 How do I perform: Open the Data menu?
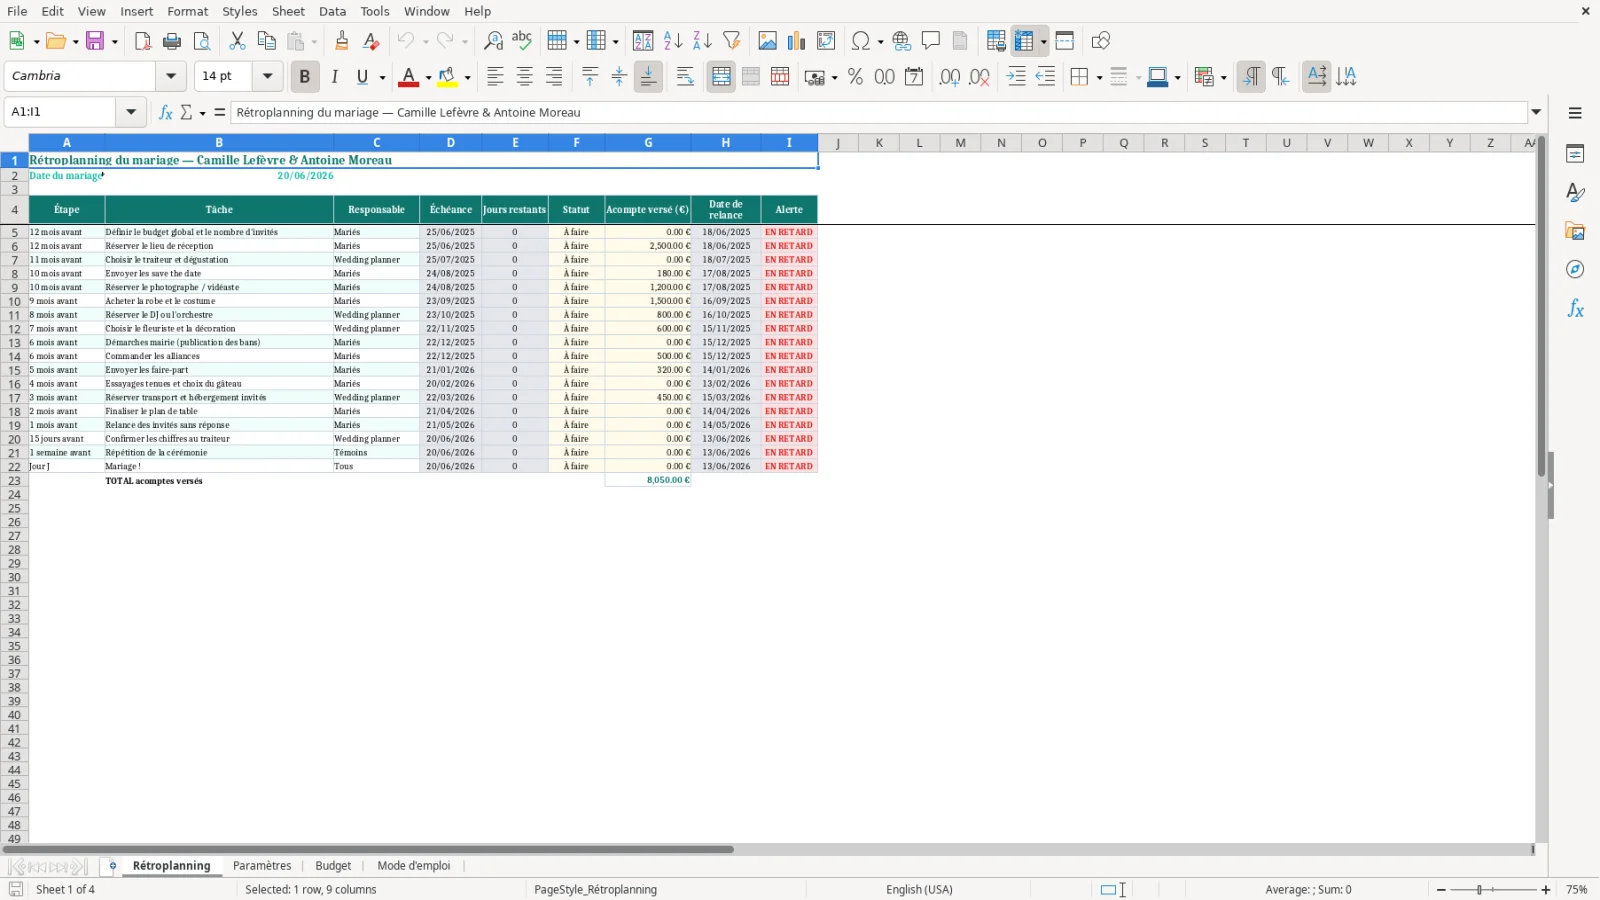[x=332, y=11]
